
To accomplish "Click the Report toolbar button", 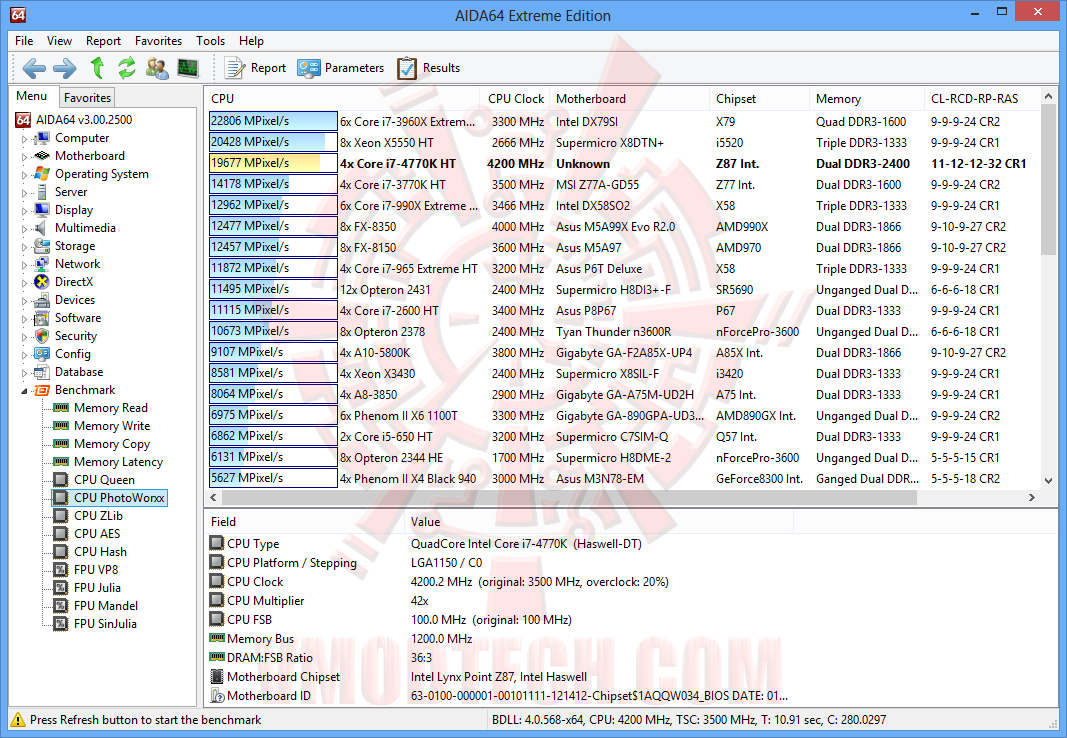I will click(255, 68).
